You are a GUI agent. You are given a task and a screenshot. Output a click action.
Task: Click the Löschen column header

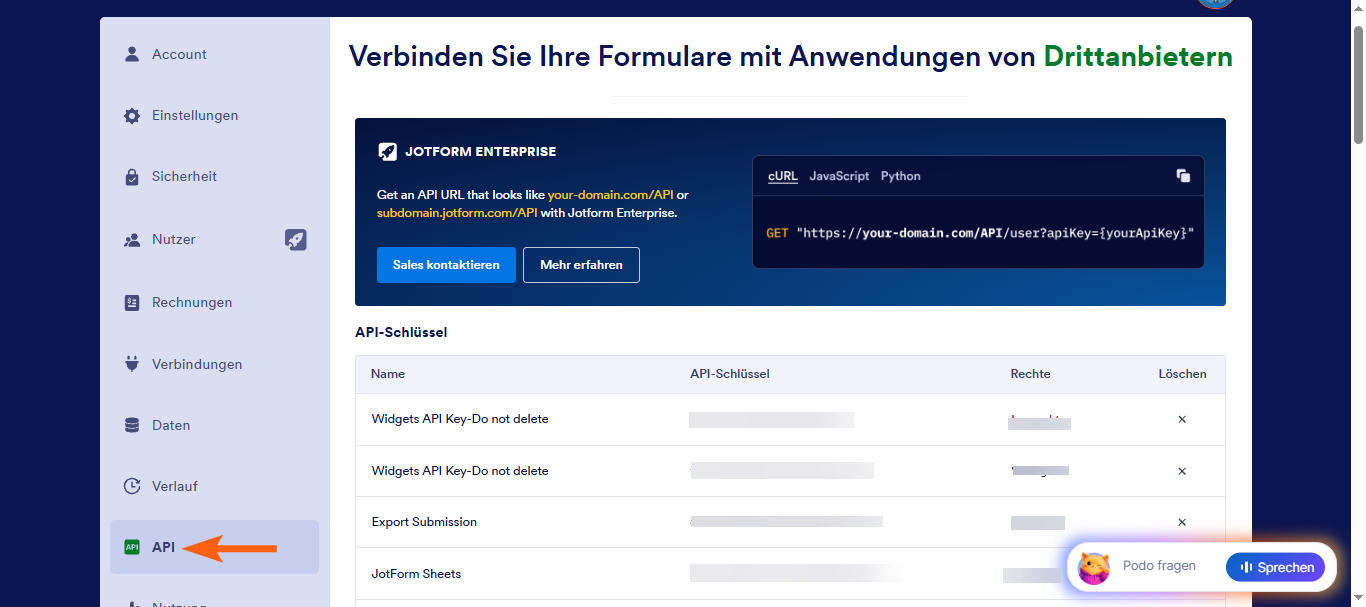point(1183,374)
